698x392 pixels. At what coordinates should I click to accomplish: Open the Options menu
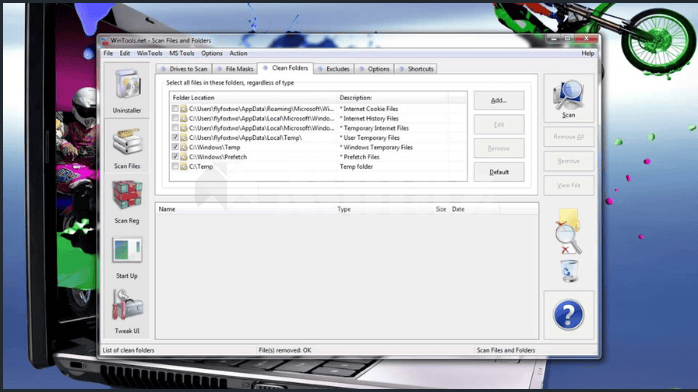211,53
